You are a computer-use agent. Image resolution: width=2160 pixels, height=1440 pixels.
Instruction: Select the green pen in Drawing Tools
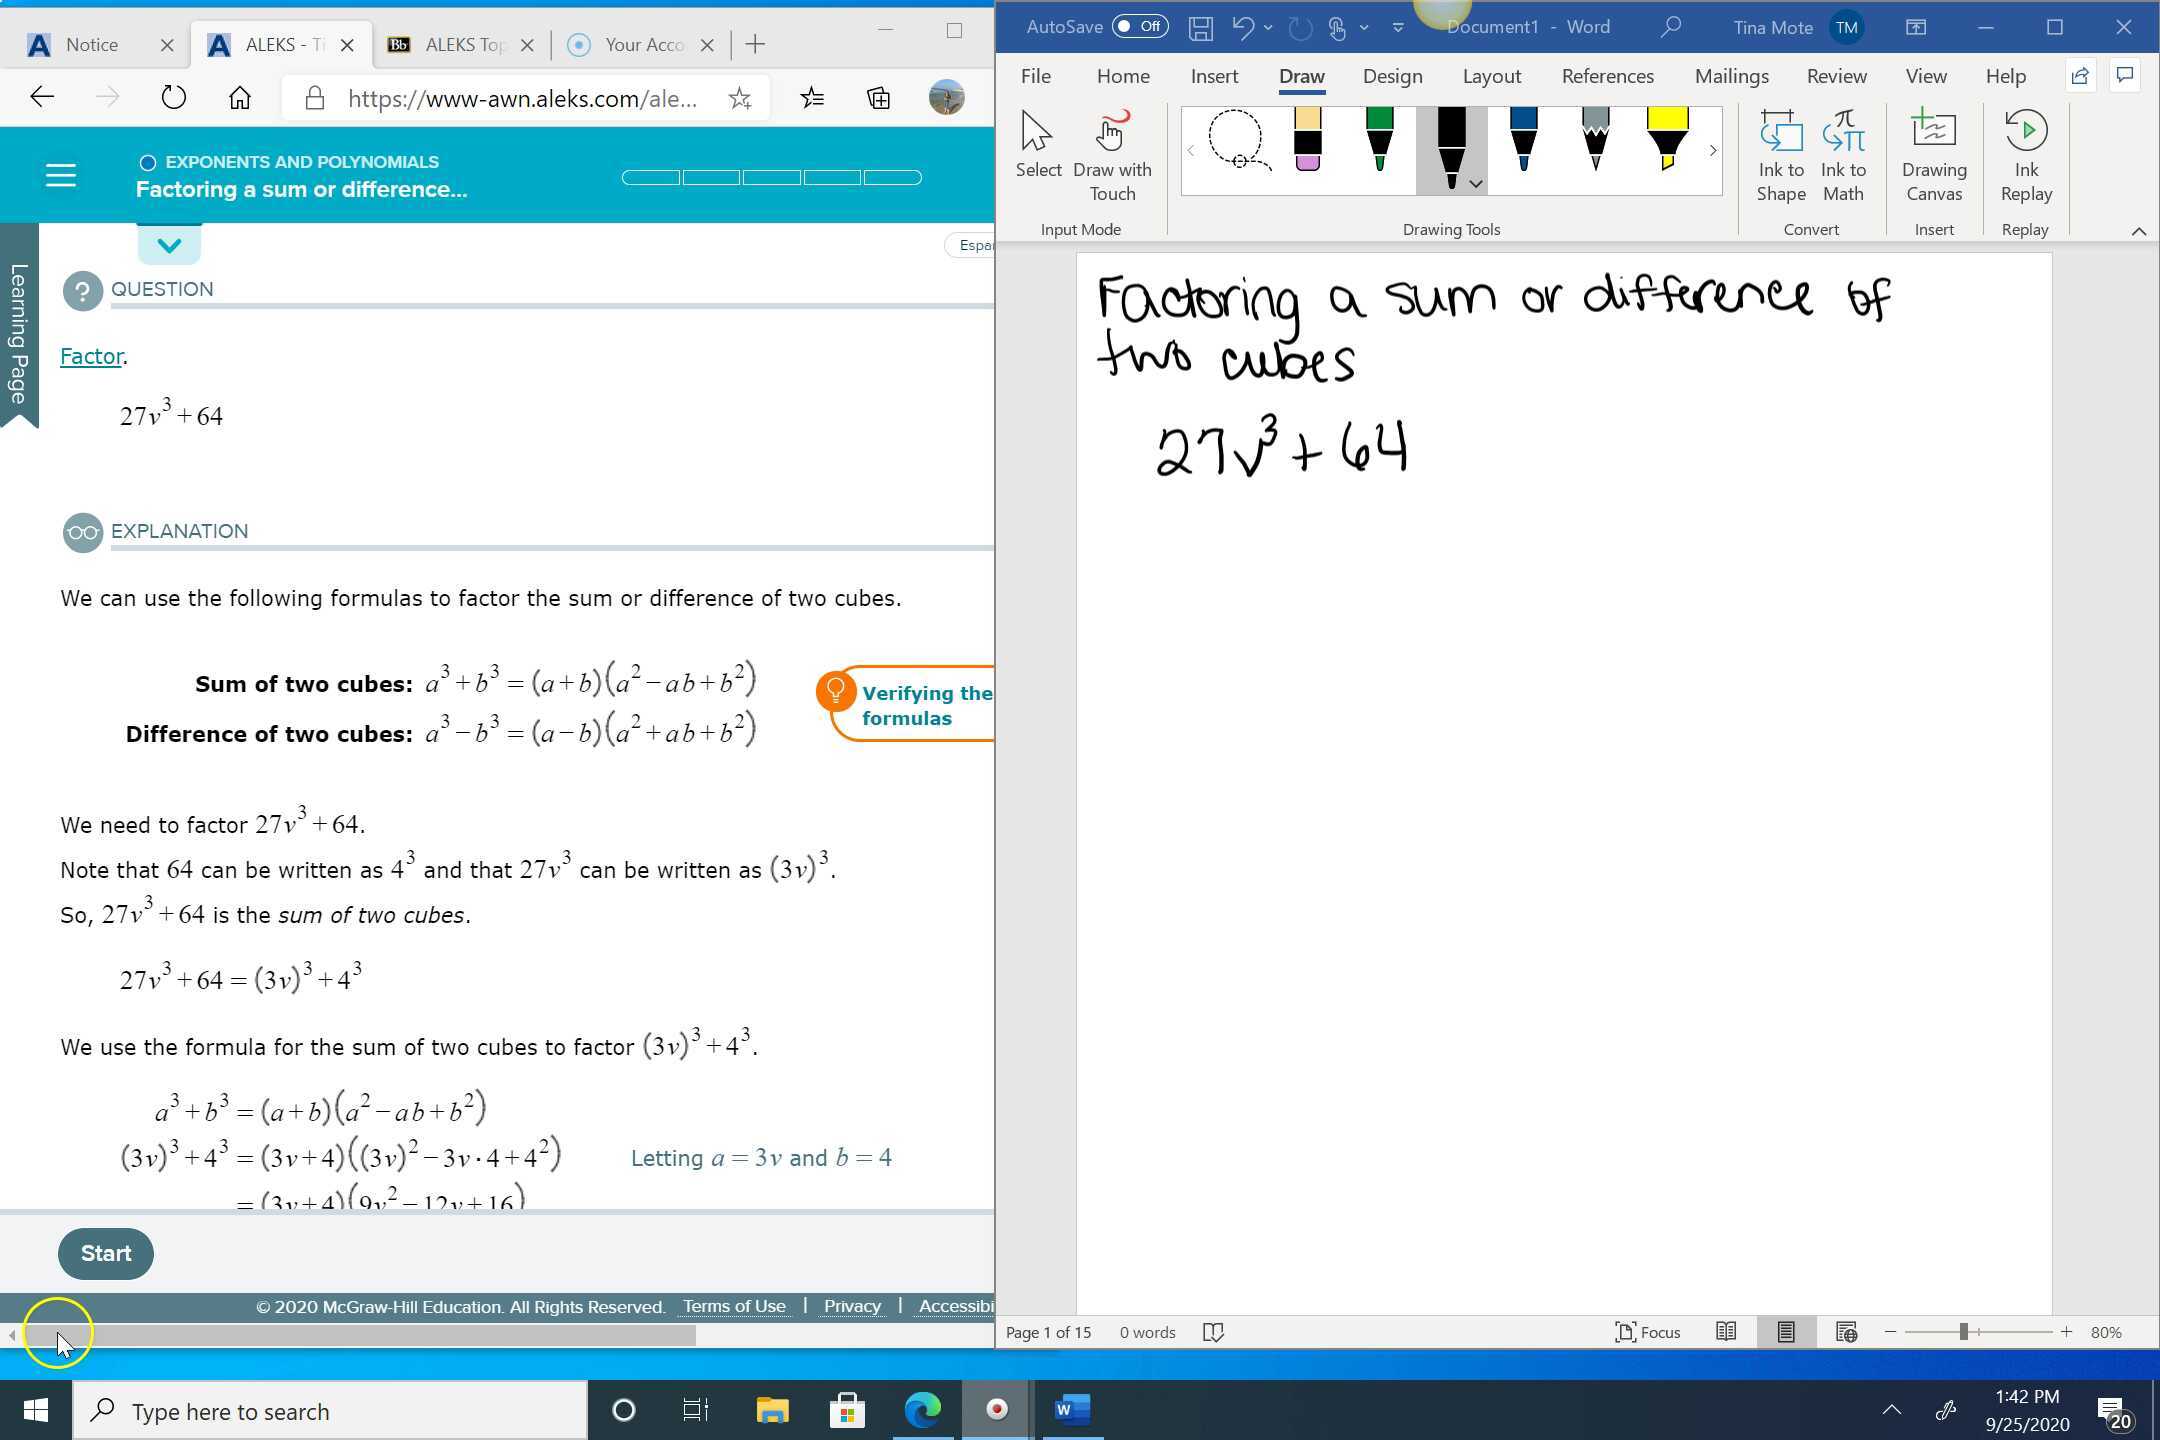point(1379,141)
